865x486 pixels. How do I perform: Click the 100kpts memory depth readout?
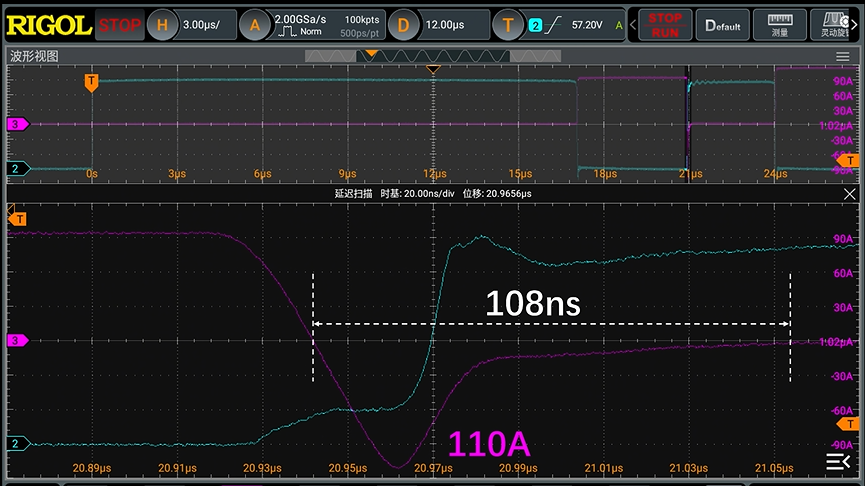pyautogui.click(x=362, y=20)
